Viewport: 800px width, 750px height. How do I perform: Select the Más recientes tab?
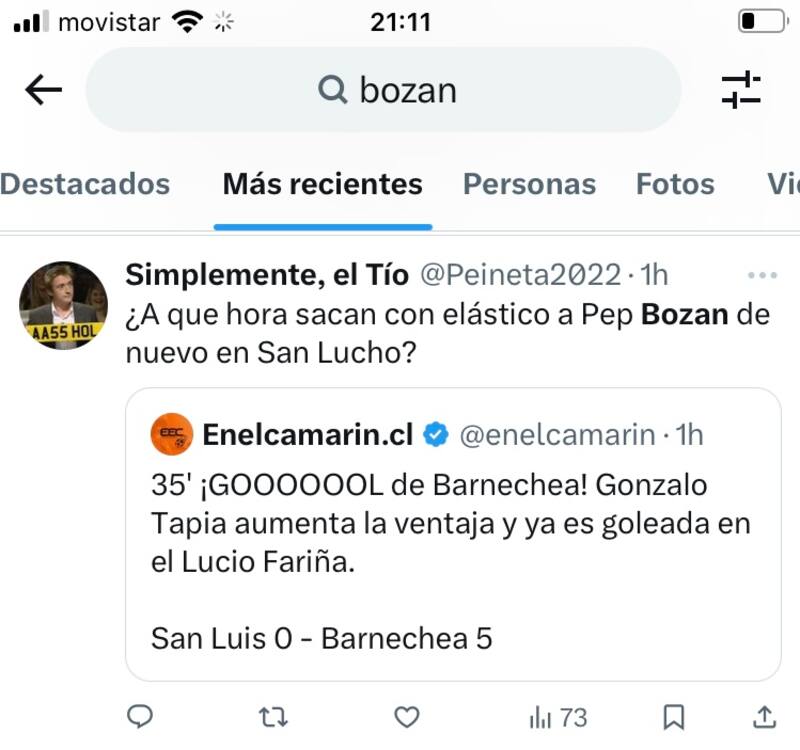tap(322, 184)
